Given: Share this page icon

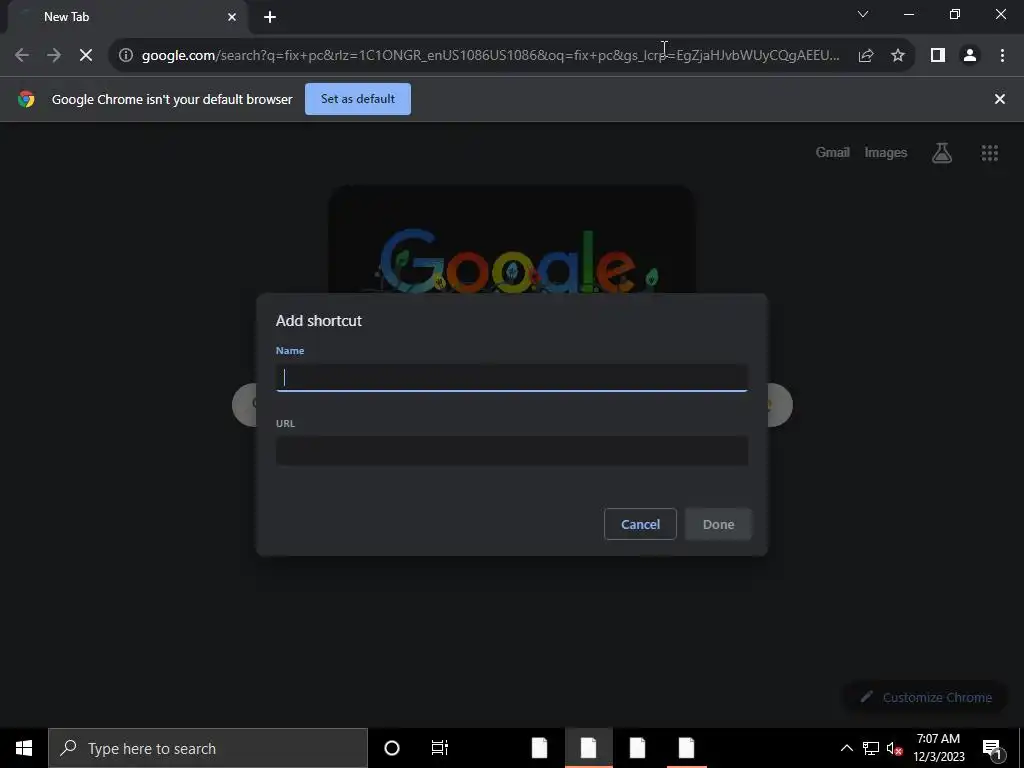Looking at the screenshot, I should 866,56.
